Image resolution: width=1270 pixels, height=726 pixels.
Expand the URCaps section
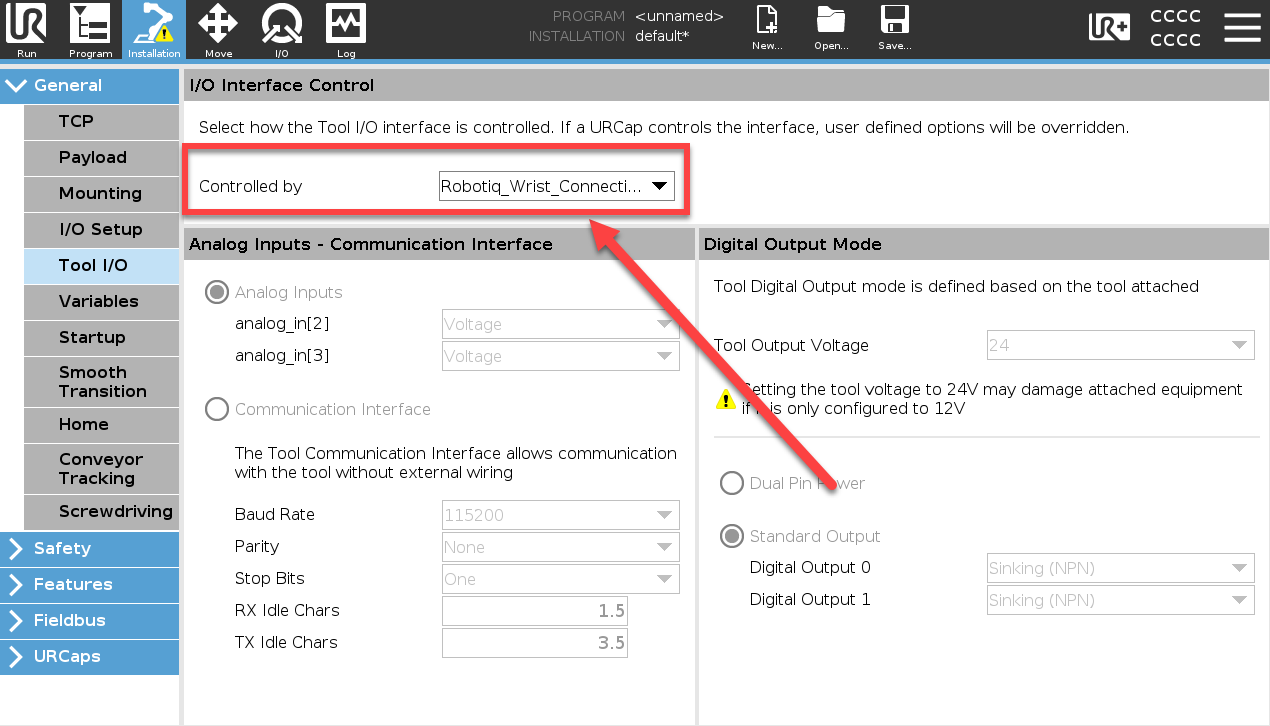(x=90, y=656)
